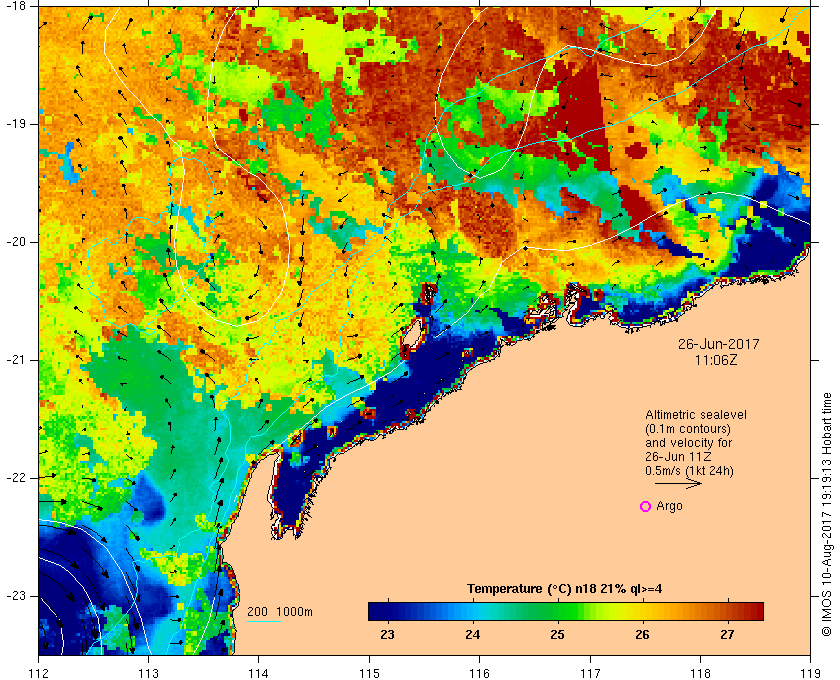Viewport: 840px width, 680px height.
Task: Click the temperature color scale bar
Action: pos(566,611)
